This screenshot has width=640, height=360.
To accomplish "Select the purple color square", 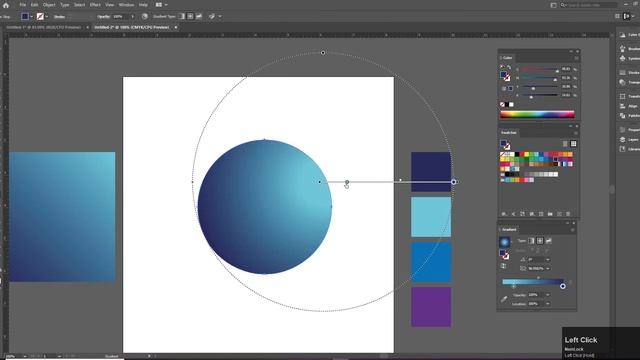I will (431, 307).
